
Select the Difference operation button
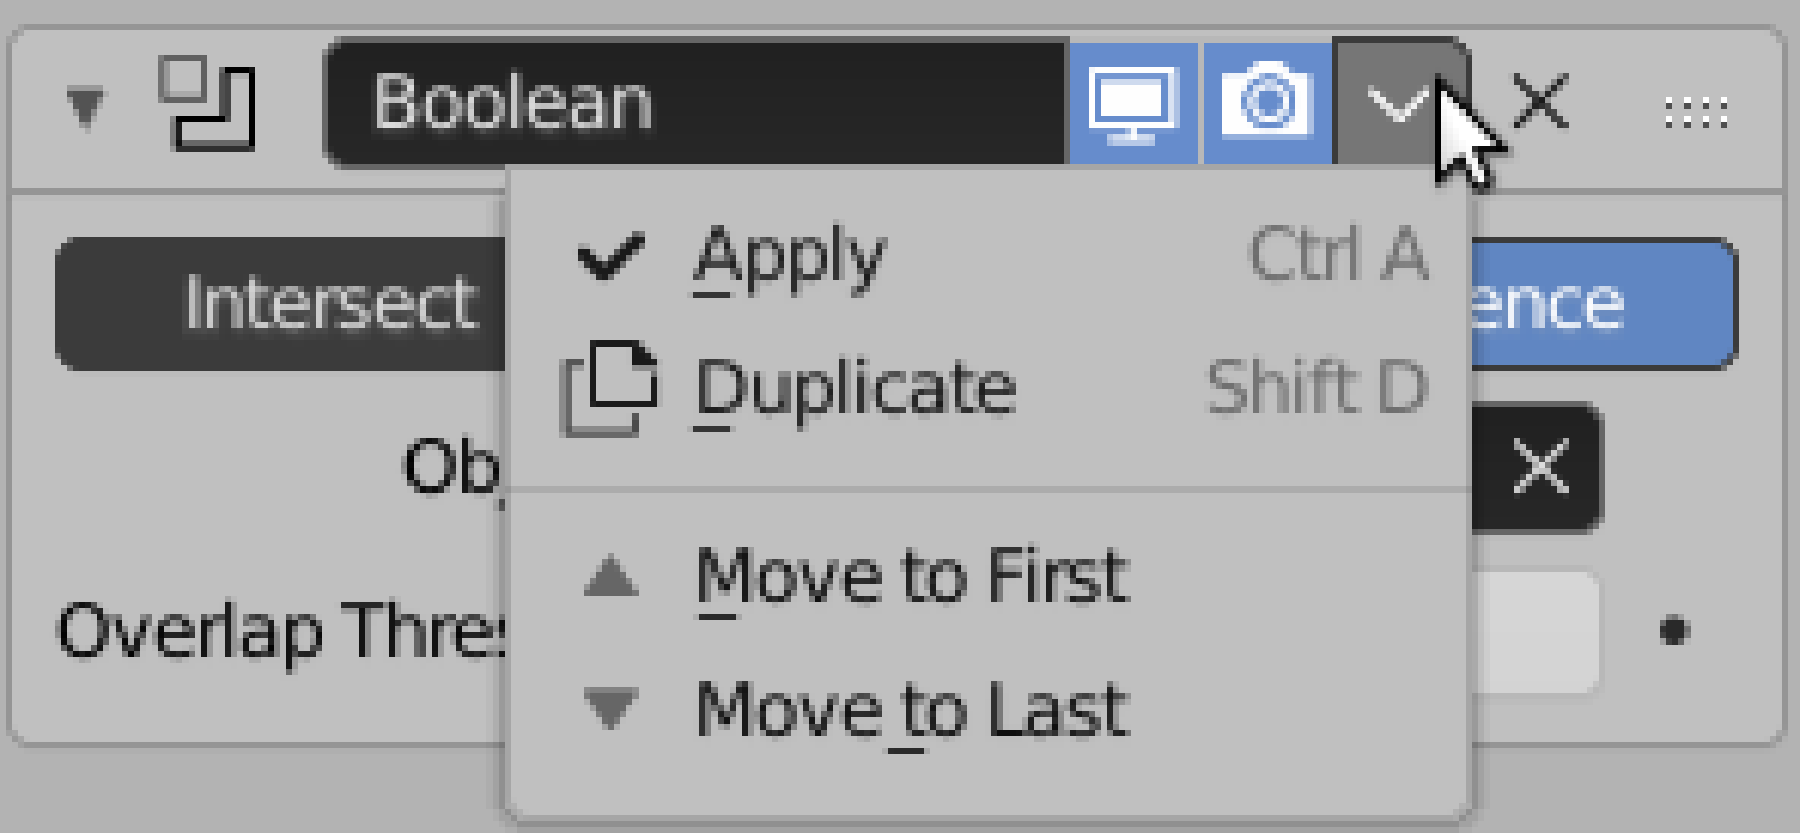[1602, 303]
